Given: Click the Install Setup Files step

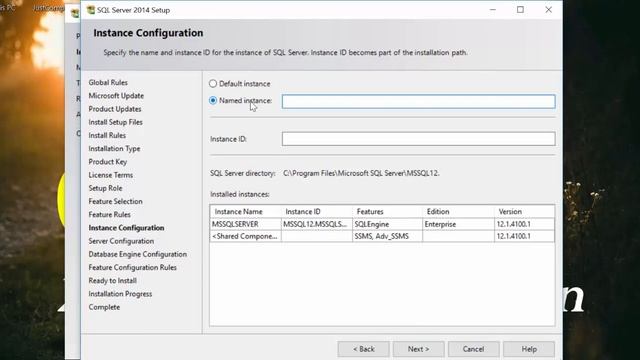Looking at the screenshot, I should [116, 122].
